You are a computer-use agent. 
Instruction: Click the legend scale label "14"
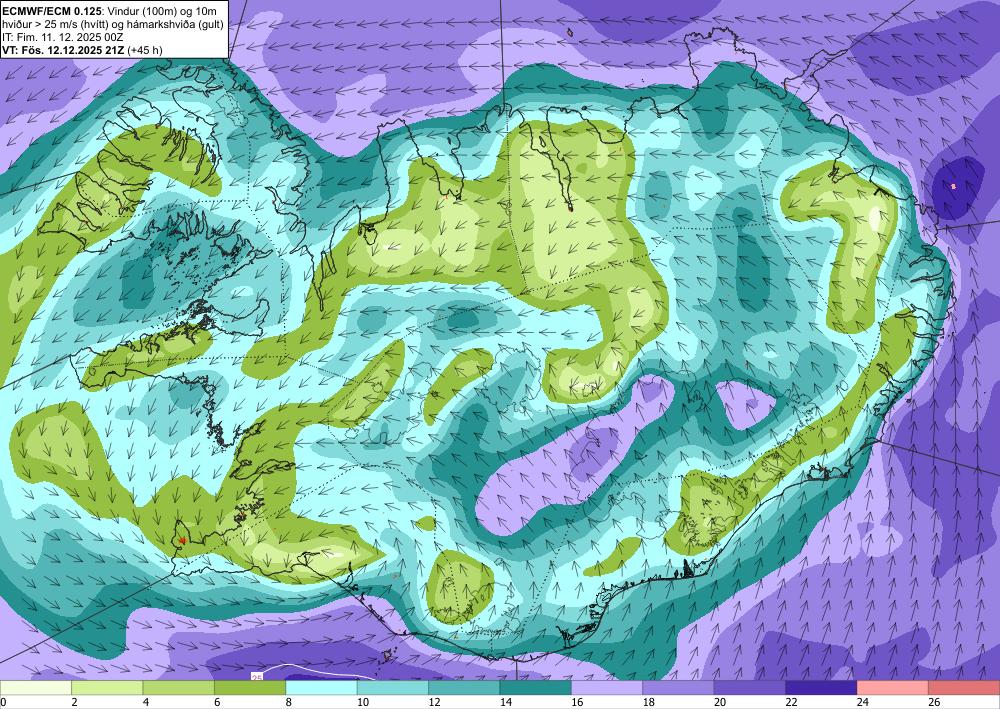(506, 702)
